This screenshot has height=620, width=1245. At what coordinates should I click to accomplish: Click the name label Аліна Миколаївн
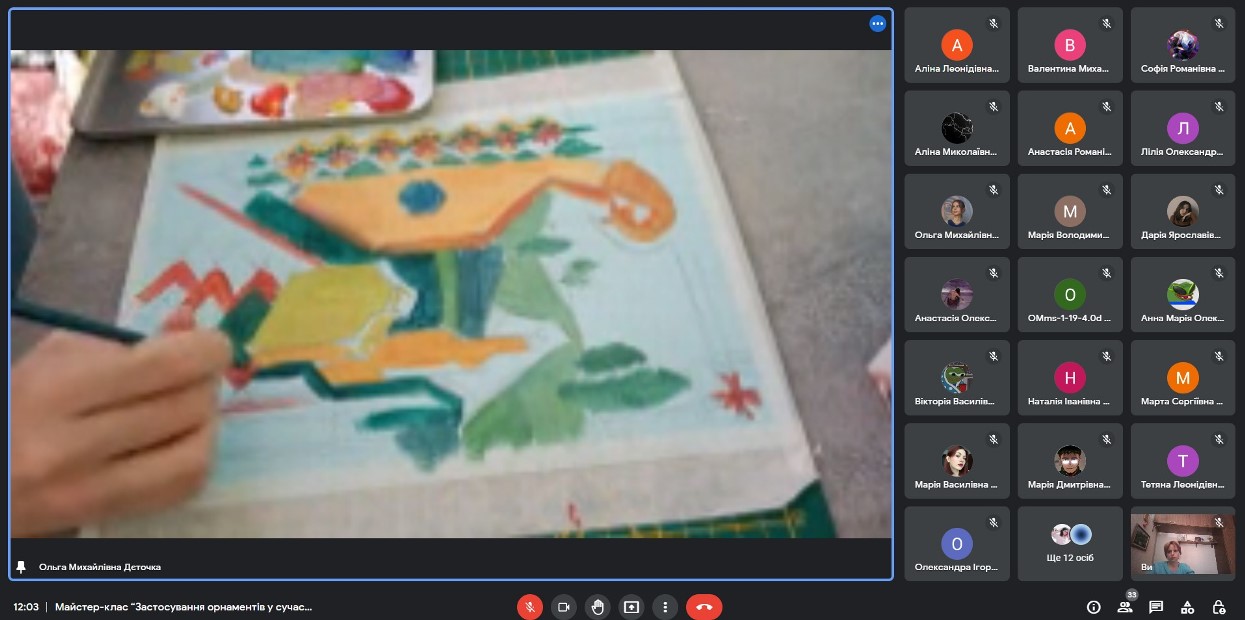957,152
